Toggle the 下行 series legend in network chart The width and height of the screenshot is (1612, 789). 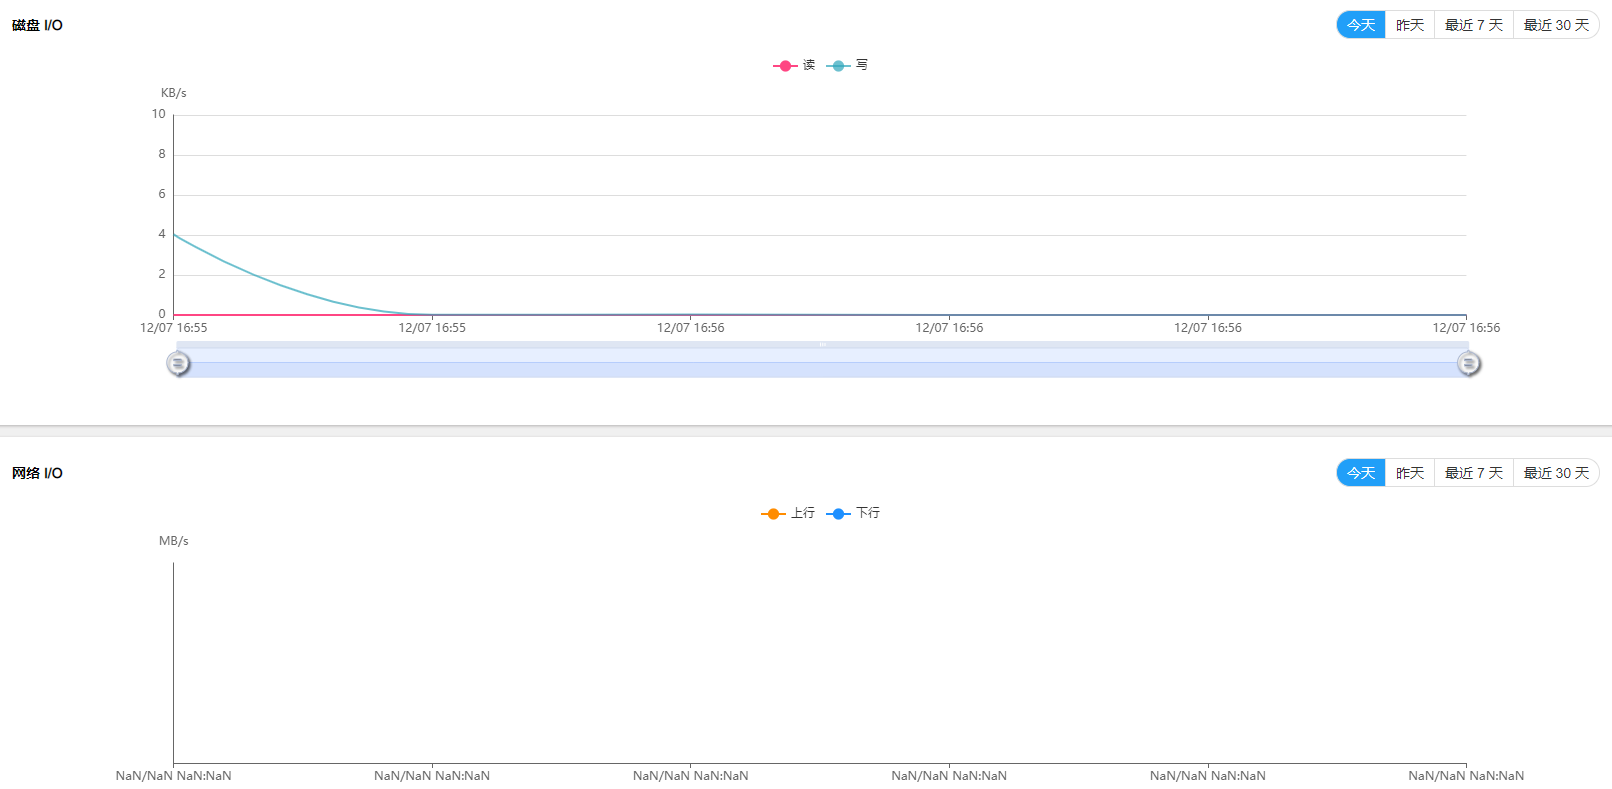coord(854,513)
